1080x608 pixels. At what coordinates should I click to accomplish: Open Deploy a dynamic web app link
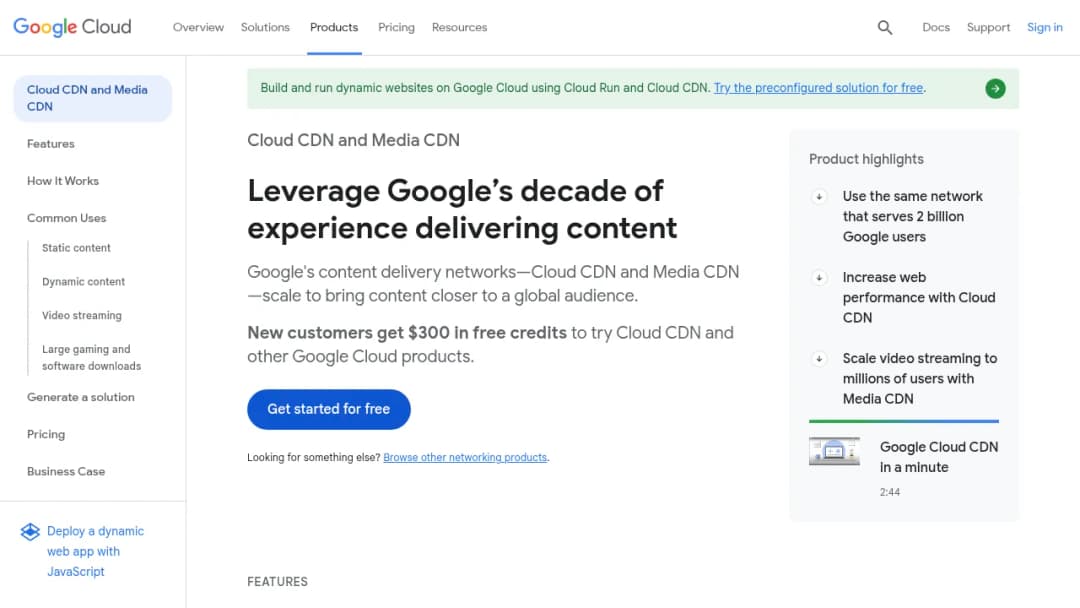[x=96, y=552]
